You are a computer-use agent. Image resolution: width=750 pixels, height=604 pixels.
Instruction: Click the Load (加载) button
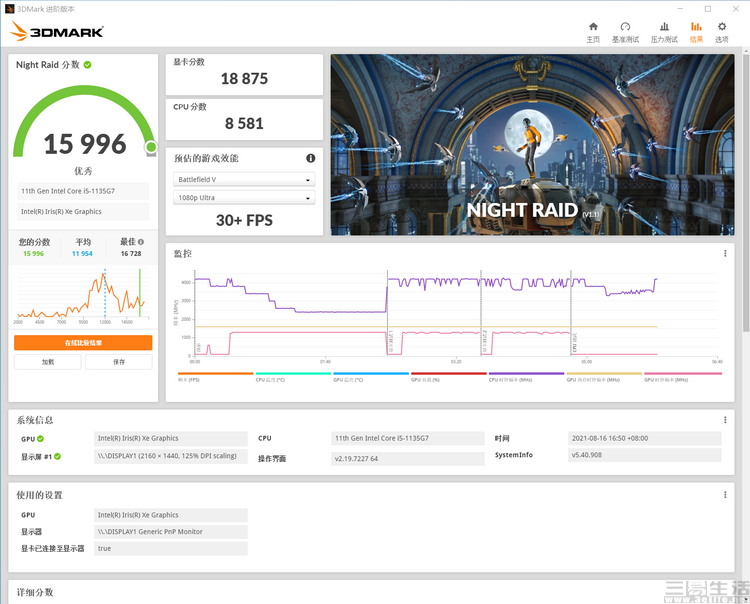tap(48, 362)
